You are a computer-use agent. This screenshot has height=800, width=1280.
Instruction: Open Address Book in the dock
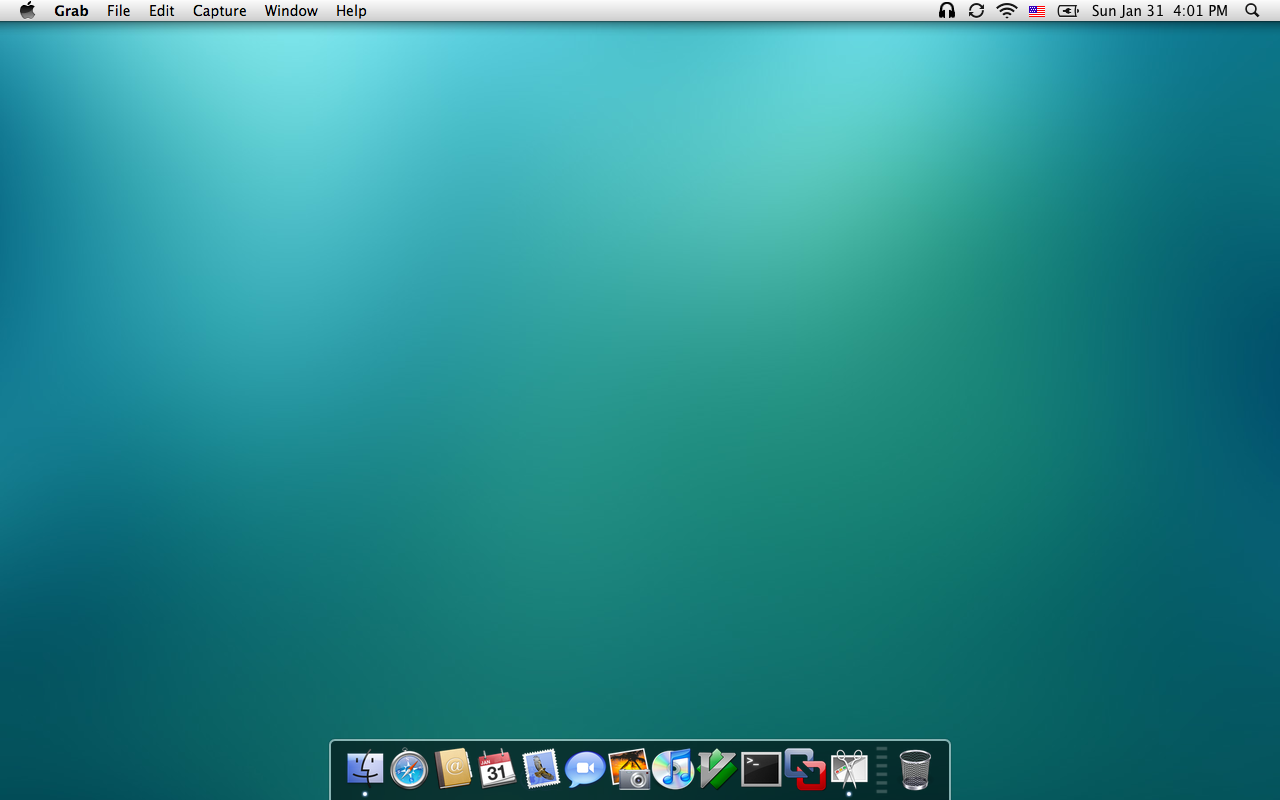[453, 769]
